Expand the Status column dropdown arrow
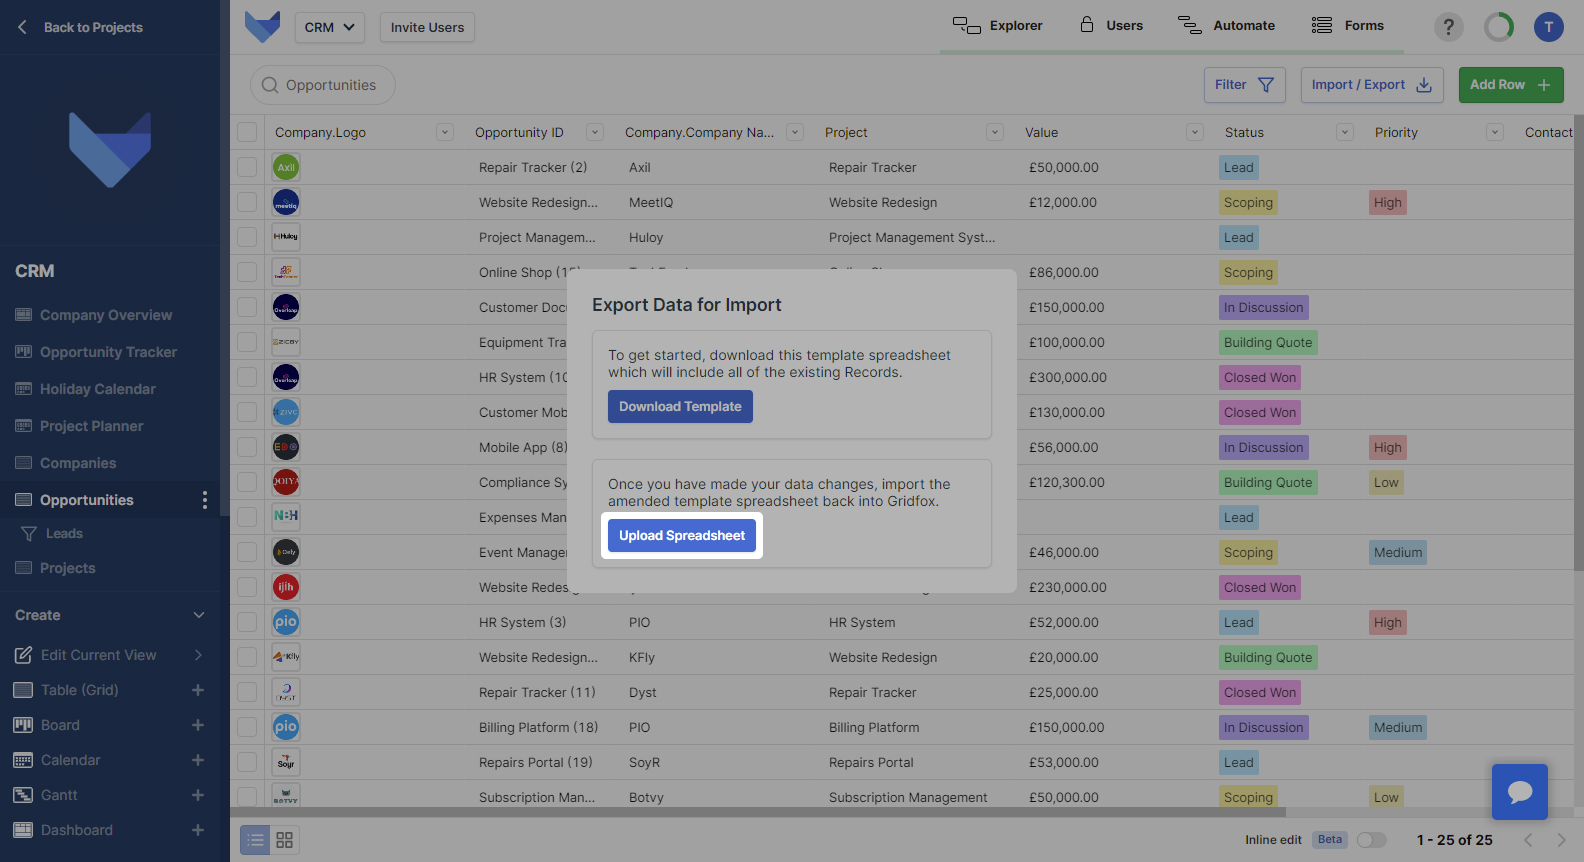This screenshot has width=1584, height=862. (1345, 132)
